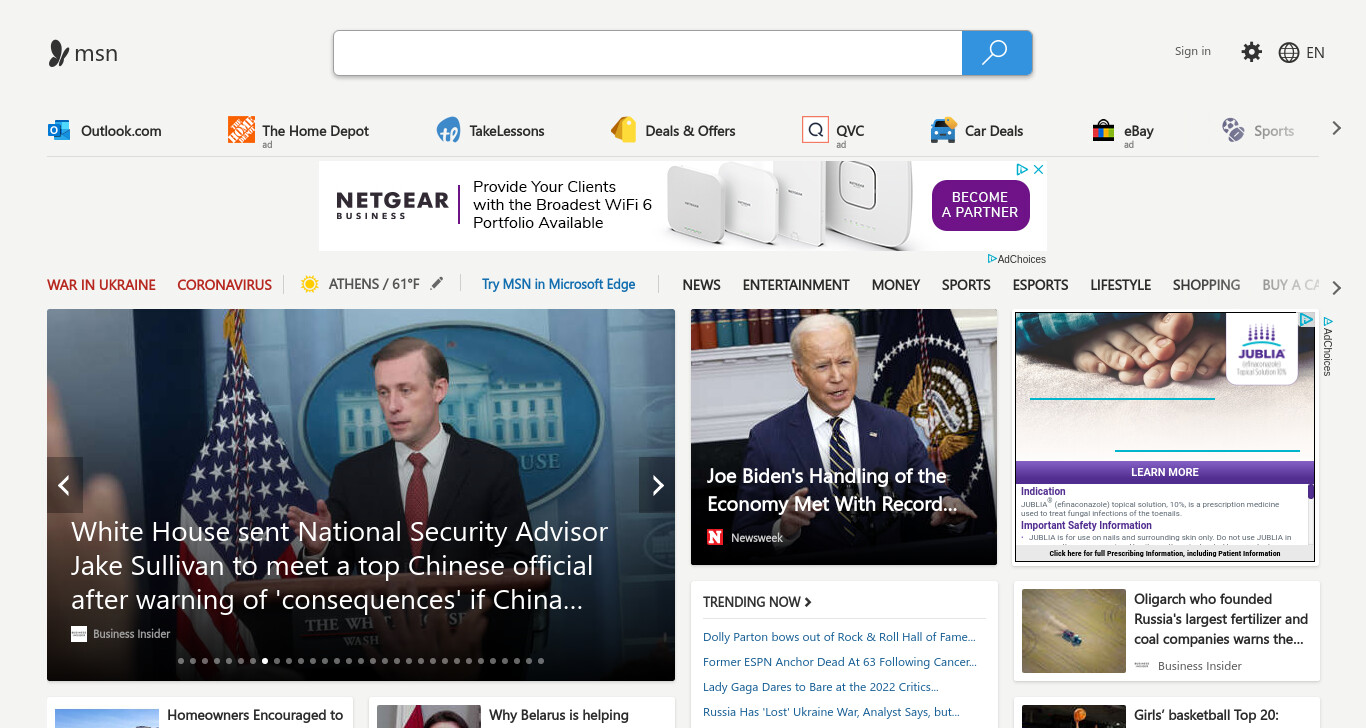Screen dimensions: 1366x728
Task: Open settings via the gear icon
Action: point(1251,52)
